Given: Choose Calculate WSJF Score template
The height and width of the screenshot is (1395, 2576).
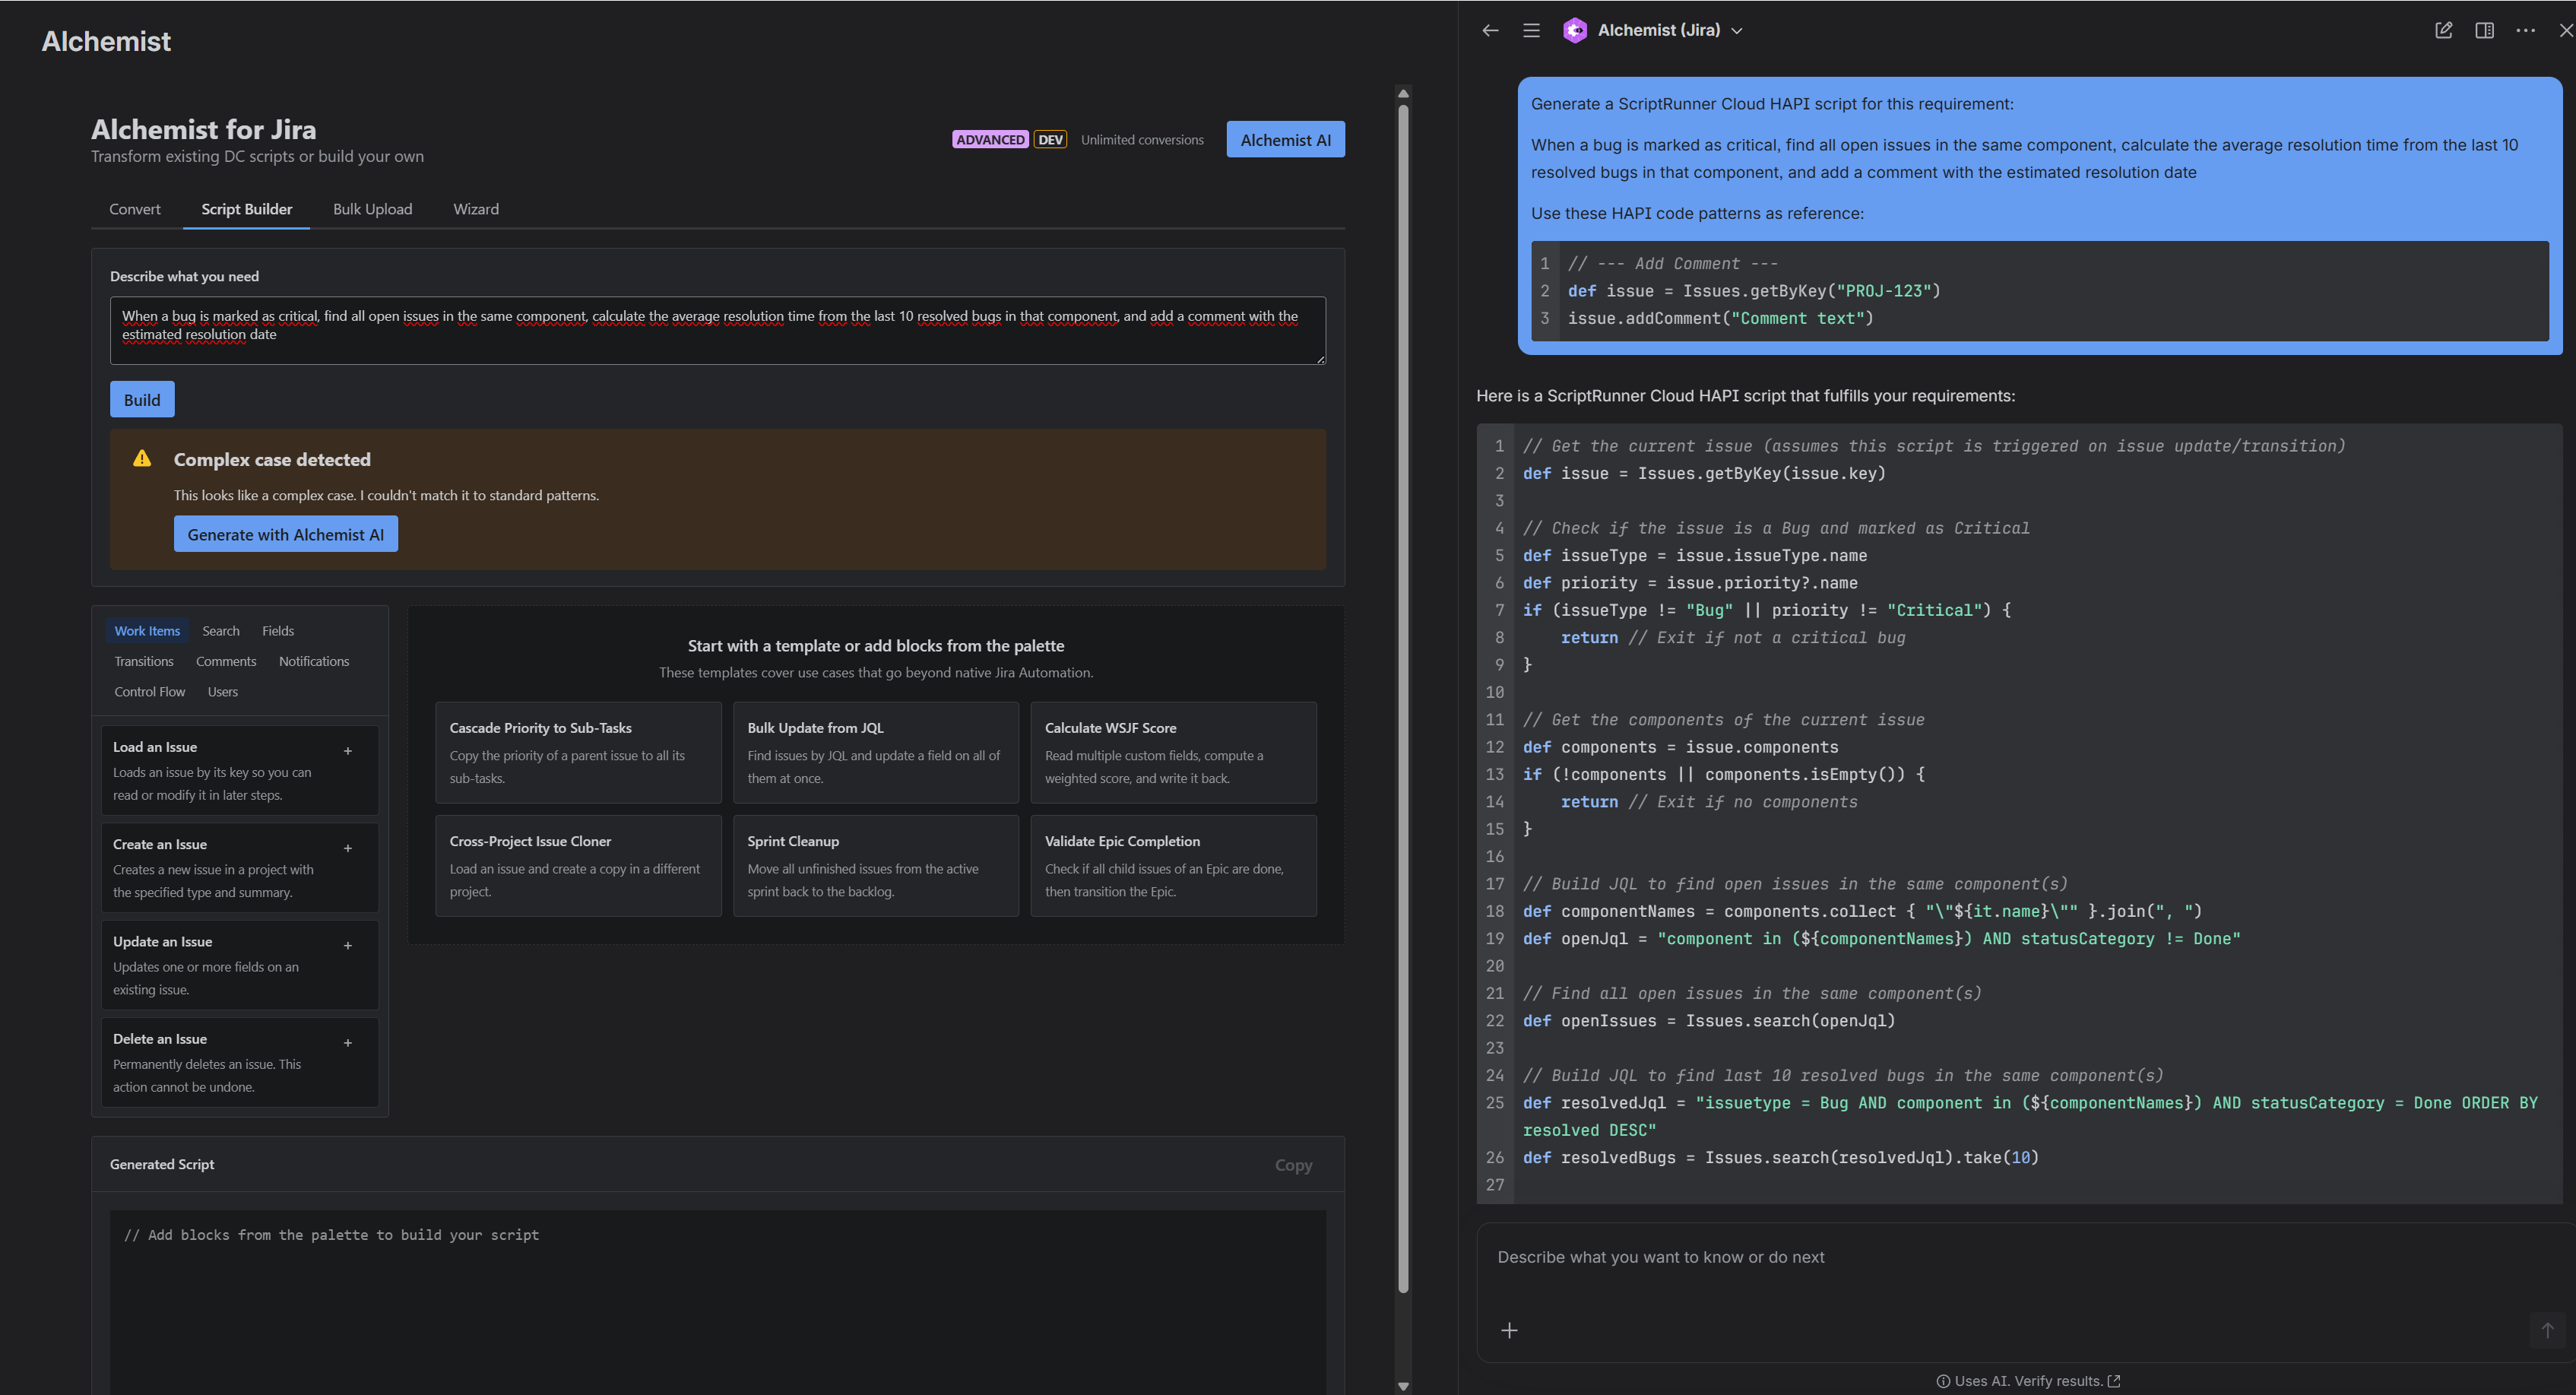Looking at the screenshot, I should [1174, 752].
